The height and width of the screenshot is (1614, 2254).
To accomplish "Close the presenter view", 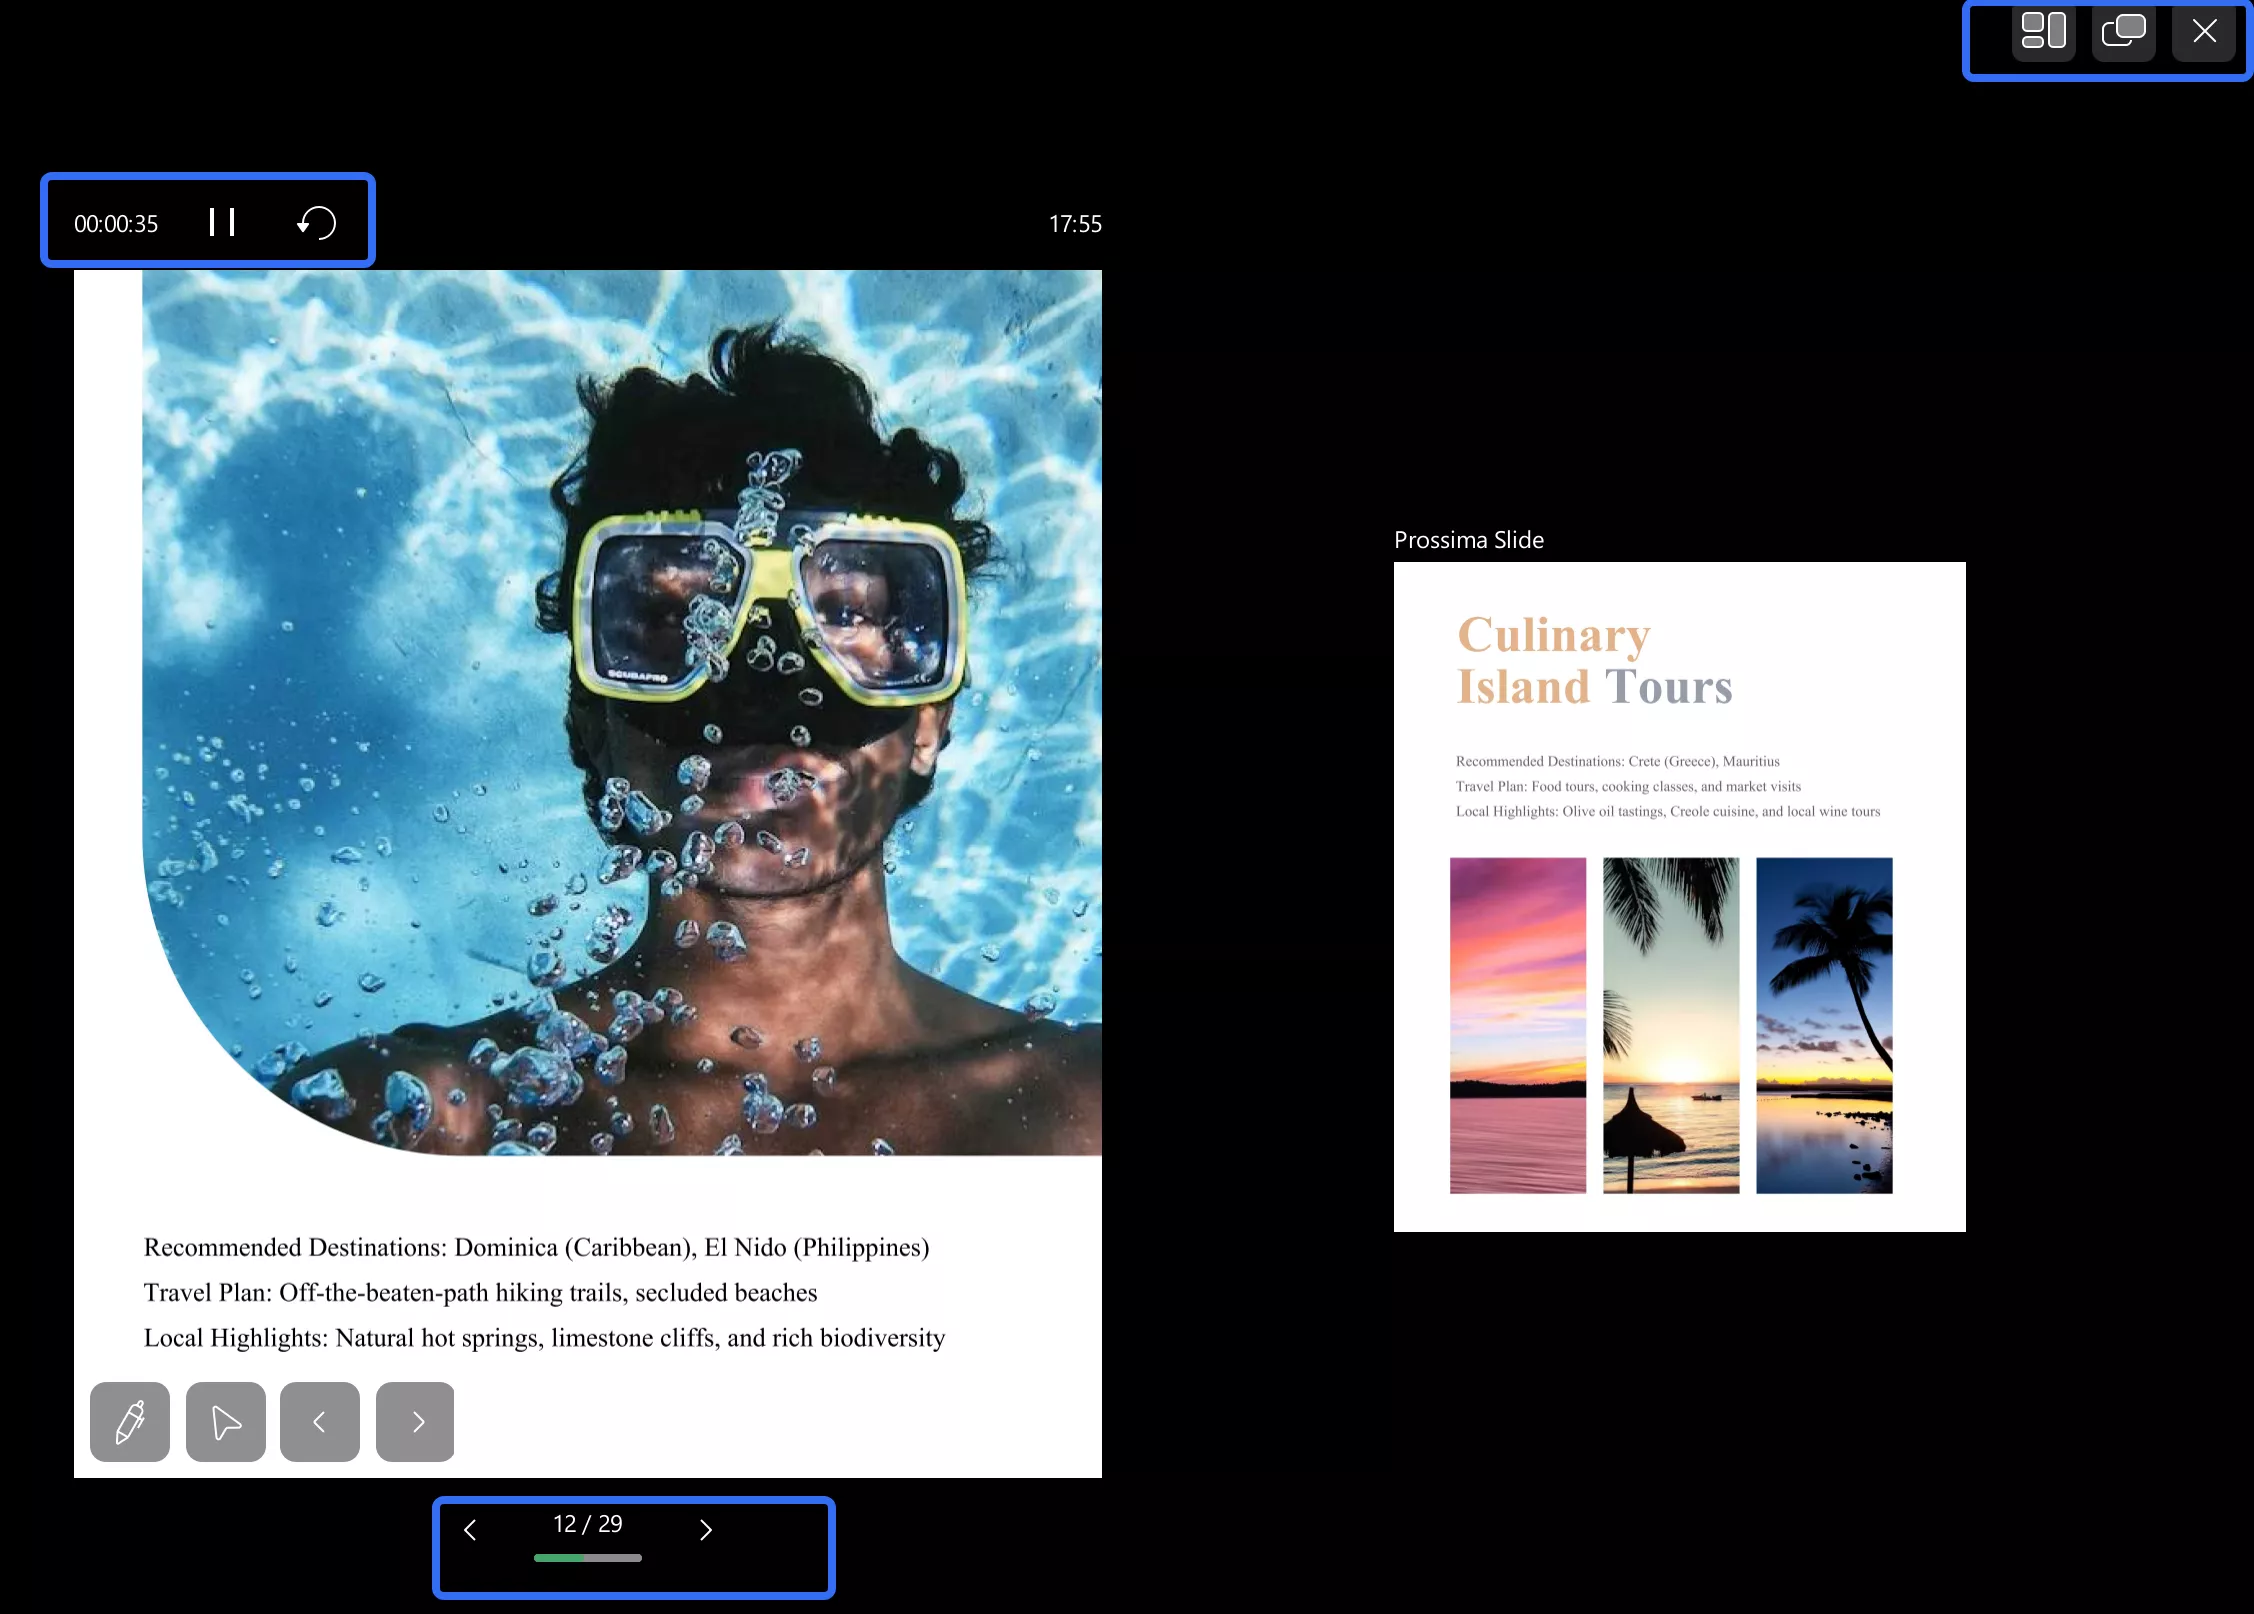I will tap(2204, 31).
